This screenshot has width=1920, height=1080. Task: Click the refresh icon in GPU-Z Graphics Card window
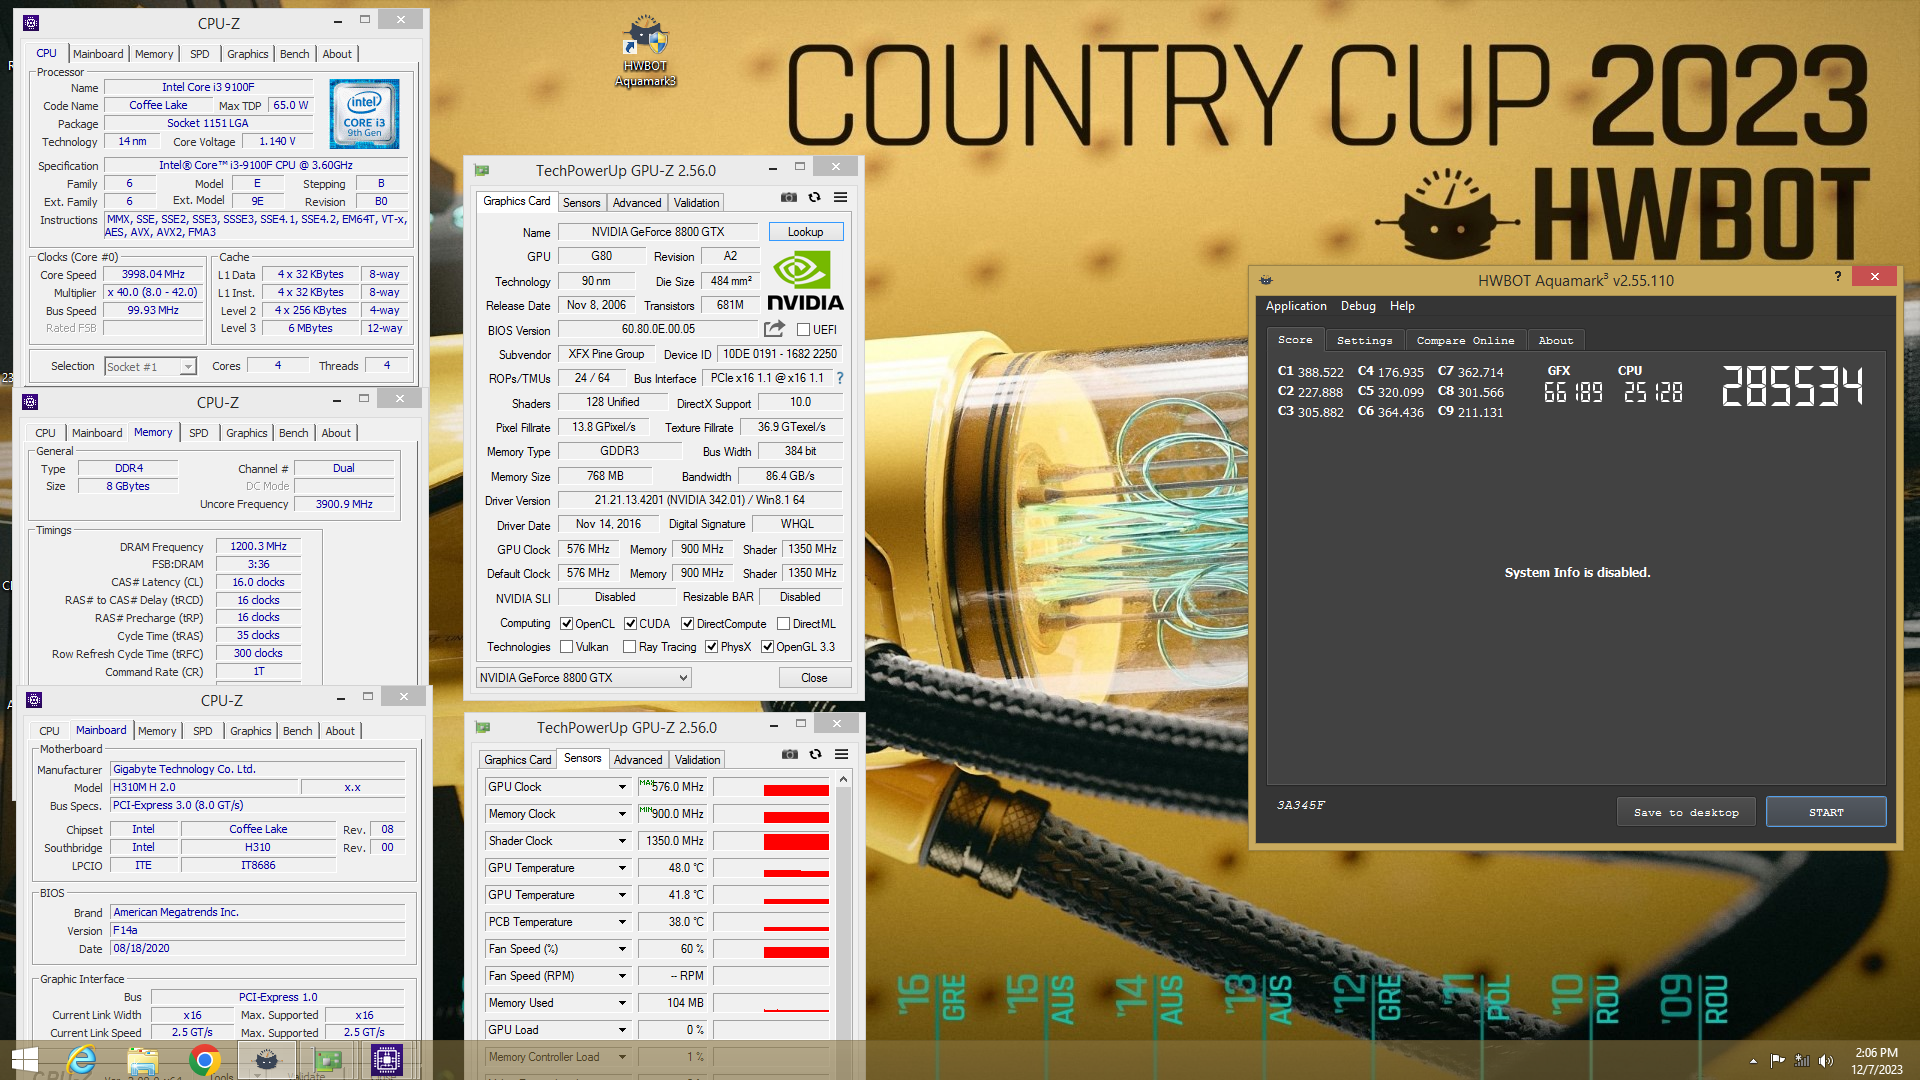point(815,198)
